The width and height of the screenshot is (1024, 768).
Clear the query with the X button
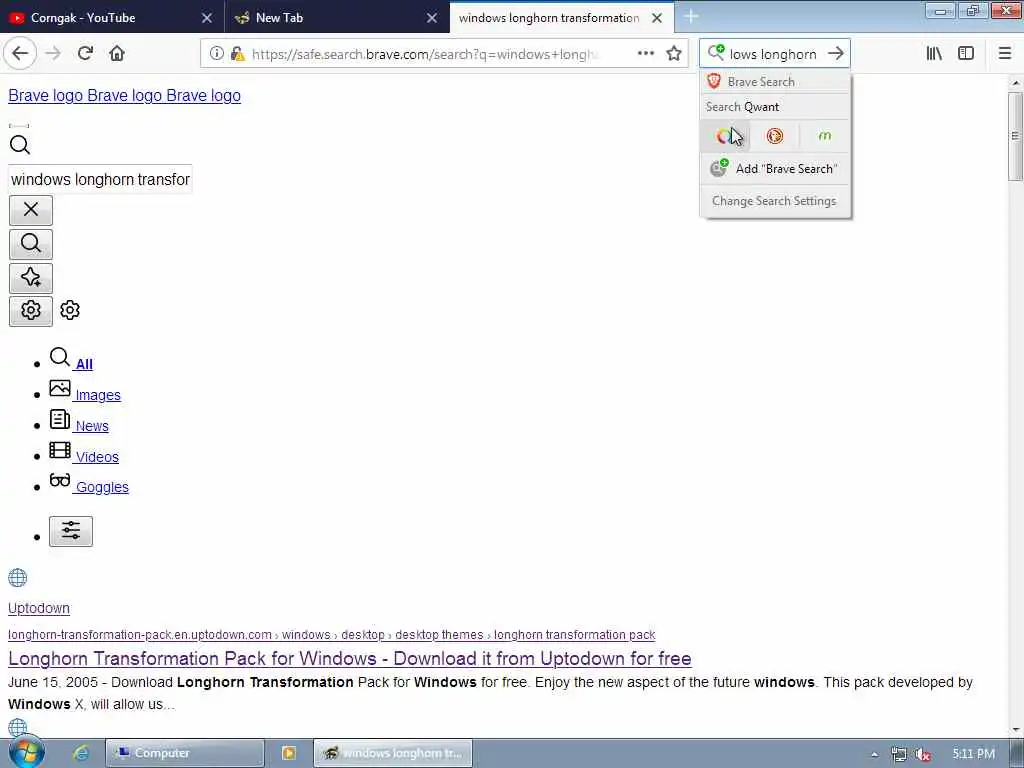[x=31, y=210]
